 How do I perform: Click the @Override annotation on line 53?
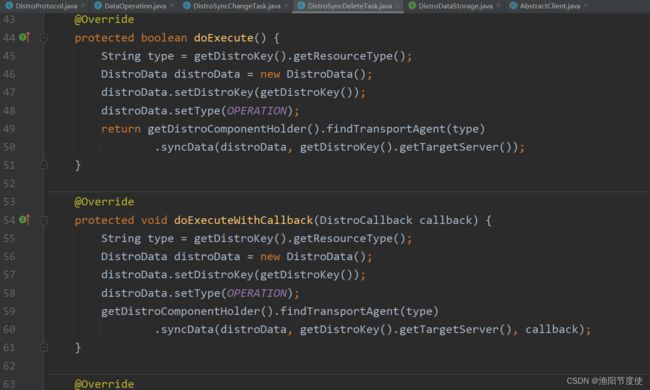tap(104, 202)
